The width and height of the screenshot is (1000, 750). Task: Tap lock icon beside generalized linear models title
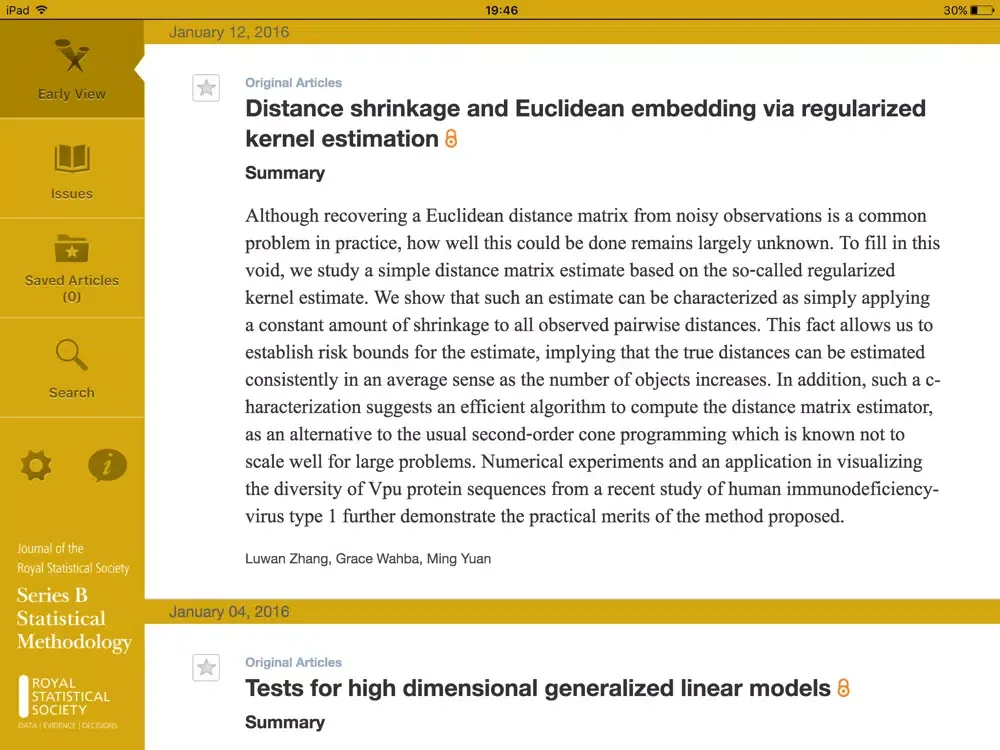[843, 688]
